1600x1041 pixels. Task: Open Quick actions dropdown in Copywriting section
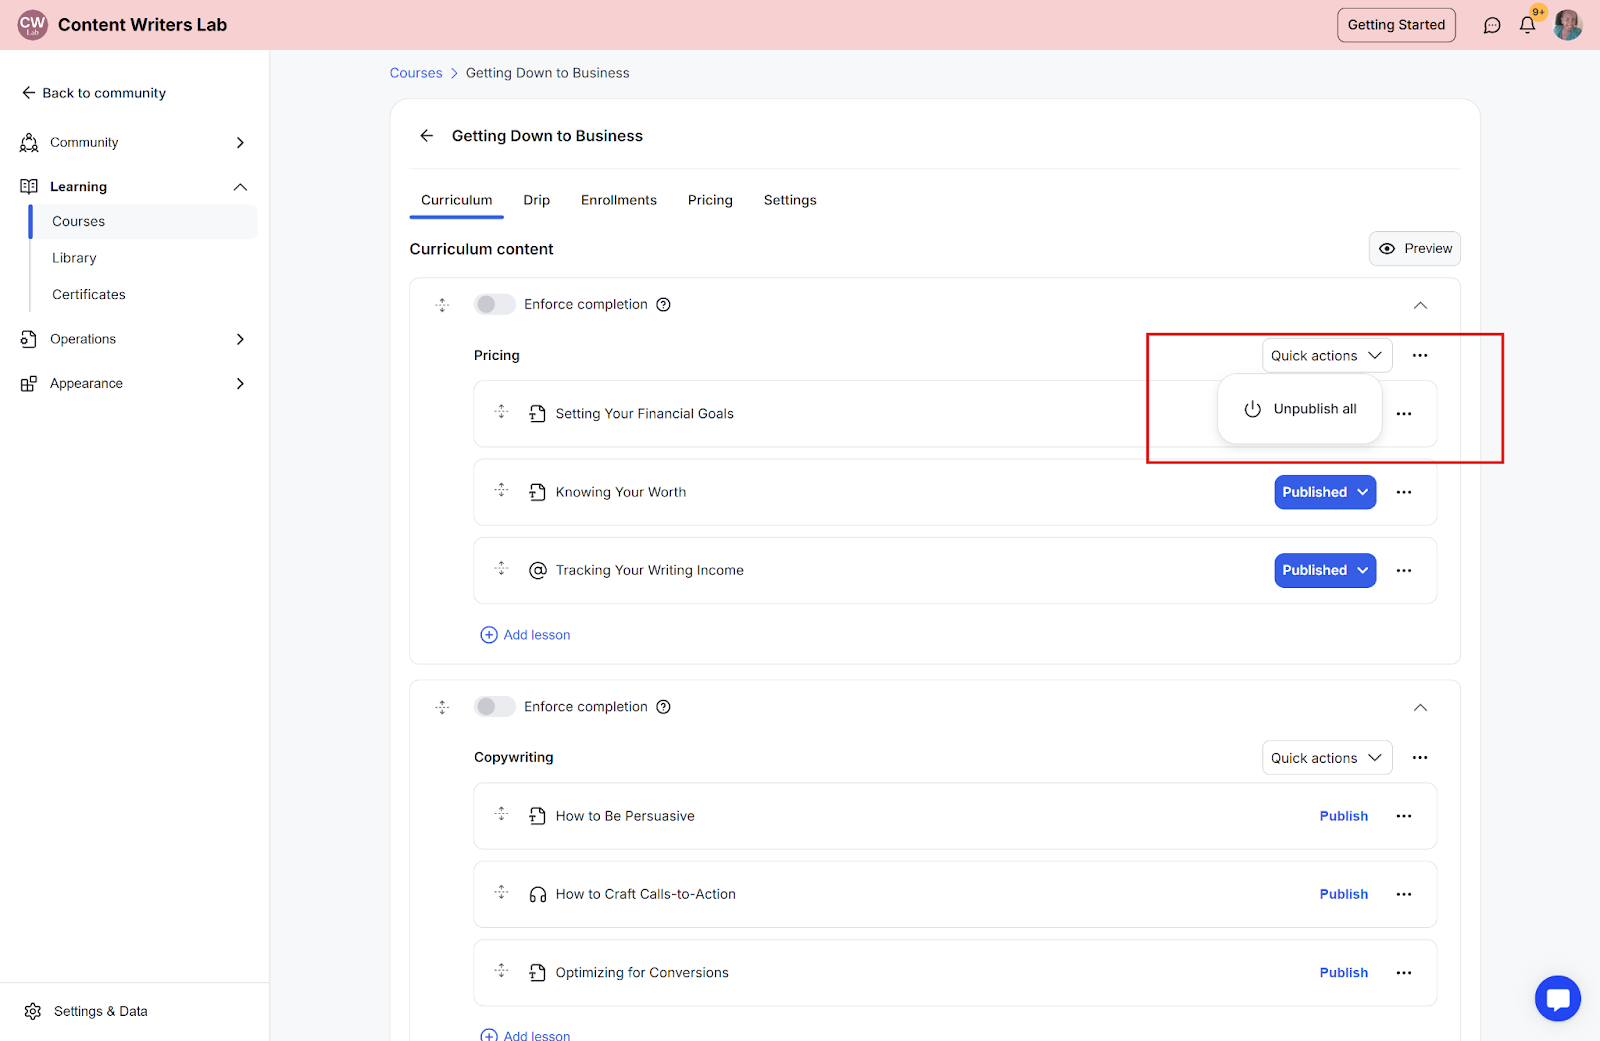(x=1326, y=758)
